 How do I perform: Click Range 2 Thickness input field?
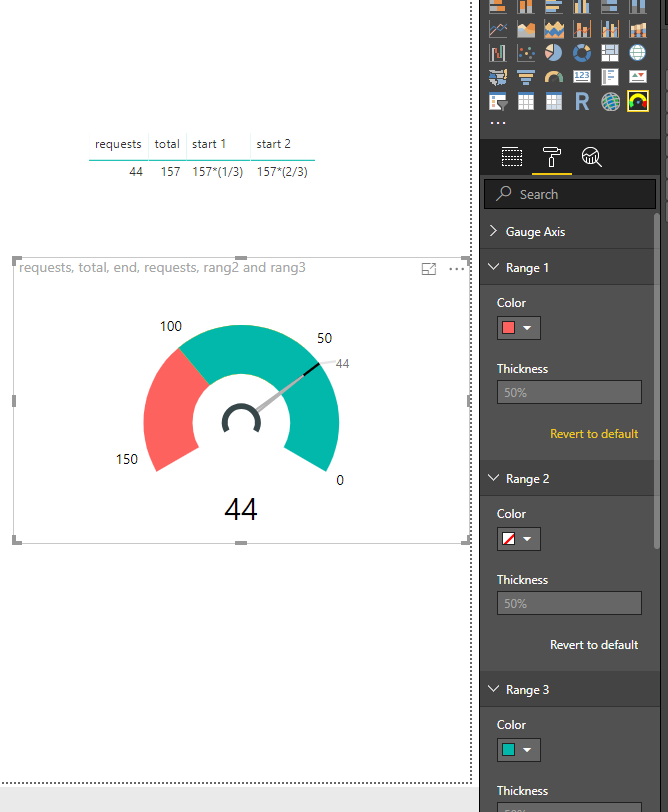tap(569, 603)
